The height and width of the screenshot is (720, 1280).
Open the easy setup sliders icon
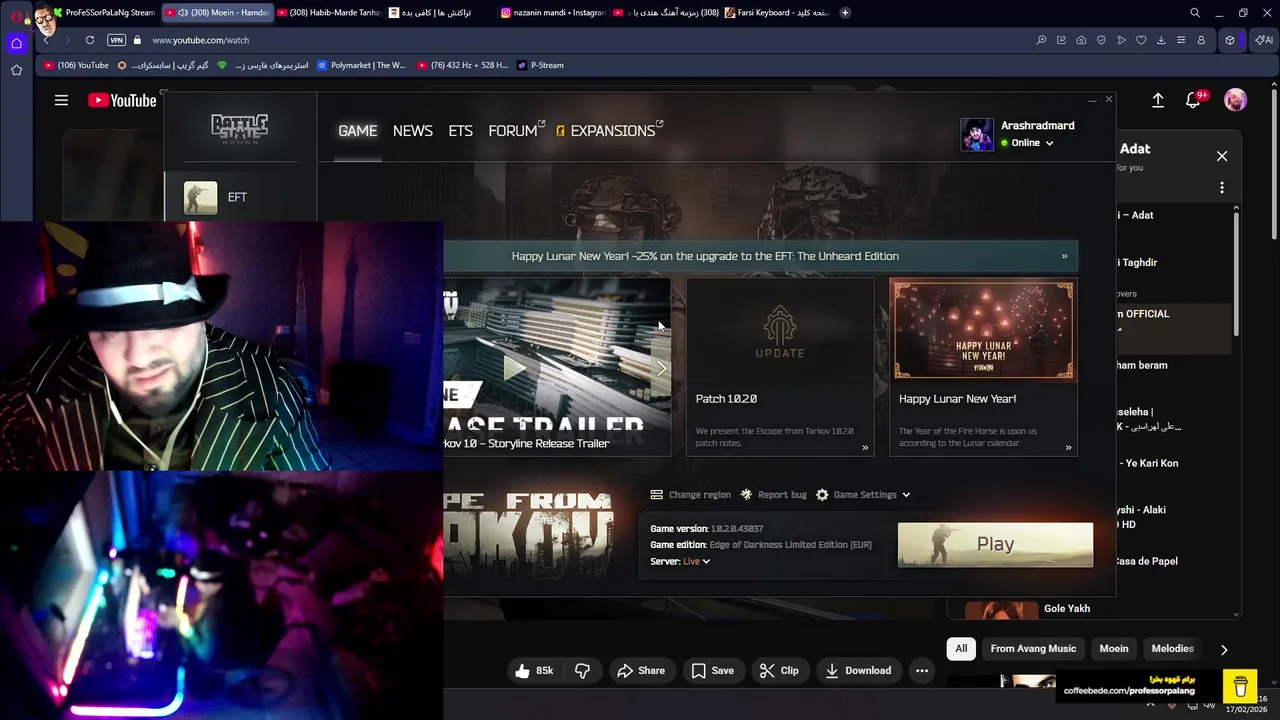point(1181,40)
